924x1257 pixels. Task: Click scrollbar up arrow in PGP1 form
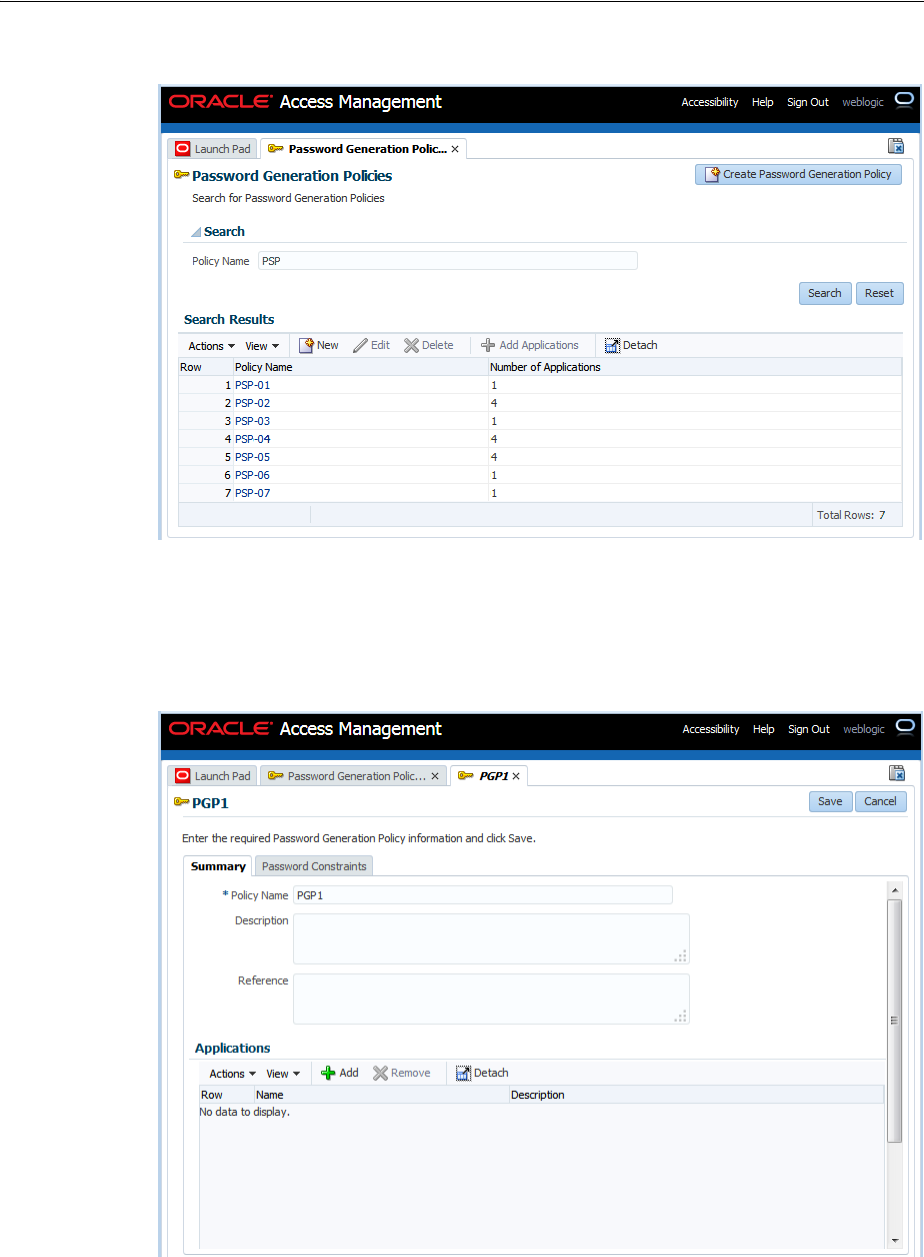tap(895, 889)
